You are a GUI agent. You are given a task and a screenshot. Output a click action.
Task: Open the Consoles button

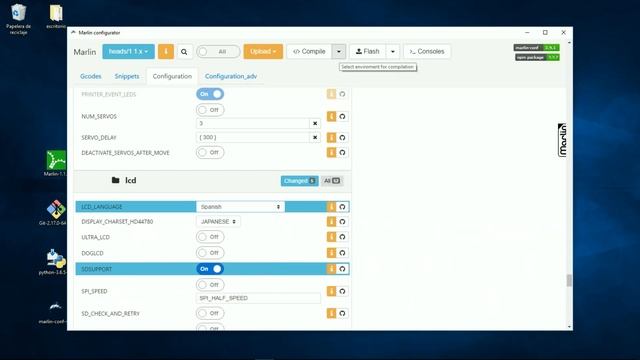point(427,51)
